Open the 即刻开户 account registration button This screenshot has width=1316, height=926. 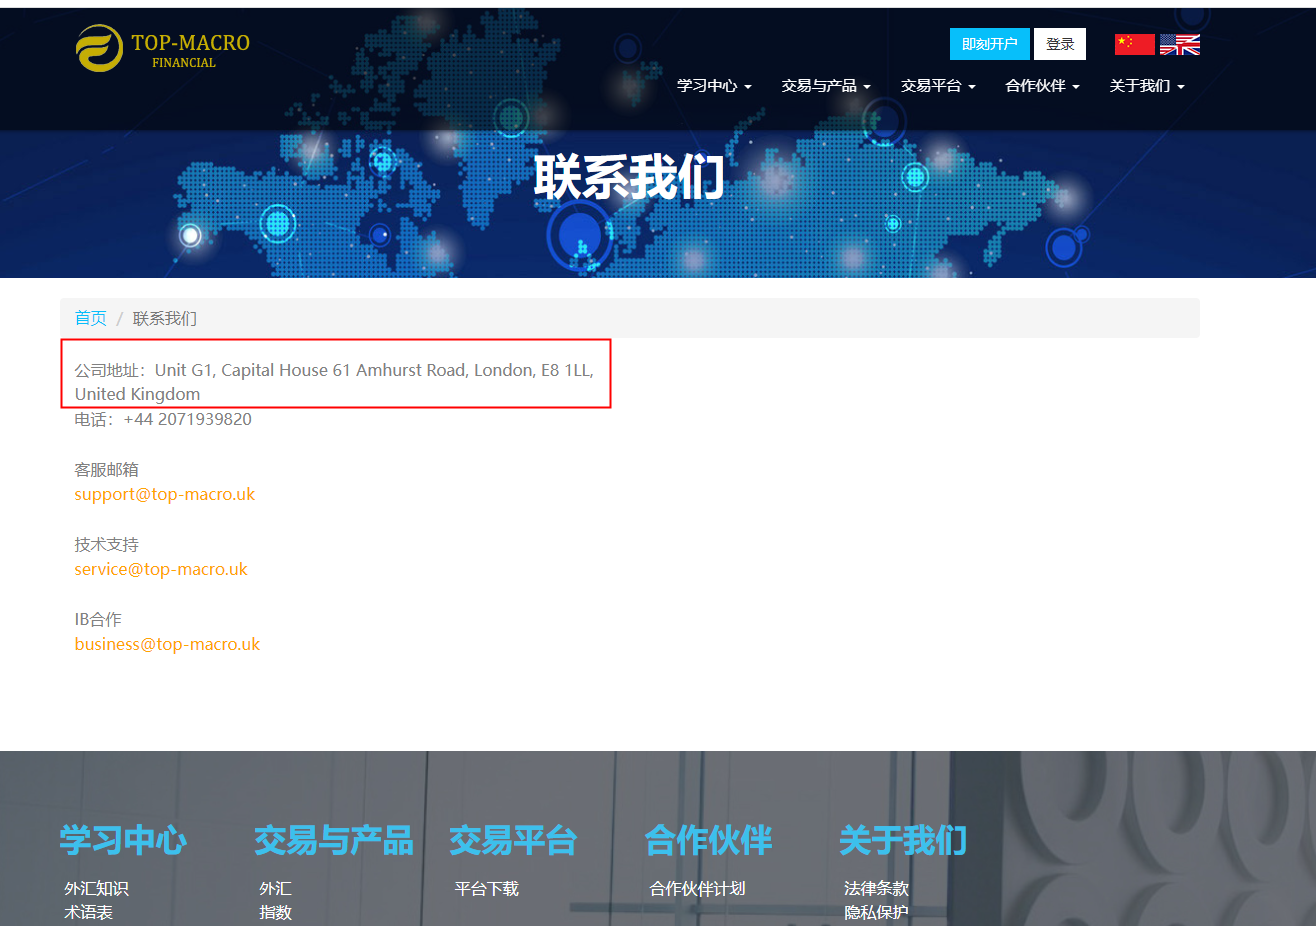point(990,44)
